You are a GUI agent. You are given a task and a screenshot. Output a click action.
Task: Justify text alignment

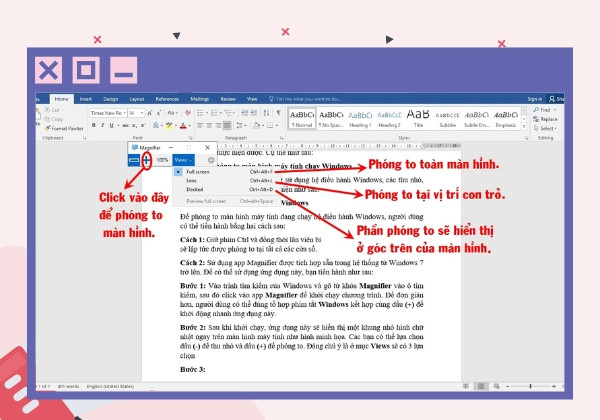point(227,125)
